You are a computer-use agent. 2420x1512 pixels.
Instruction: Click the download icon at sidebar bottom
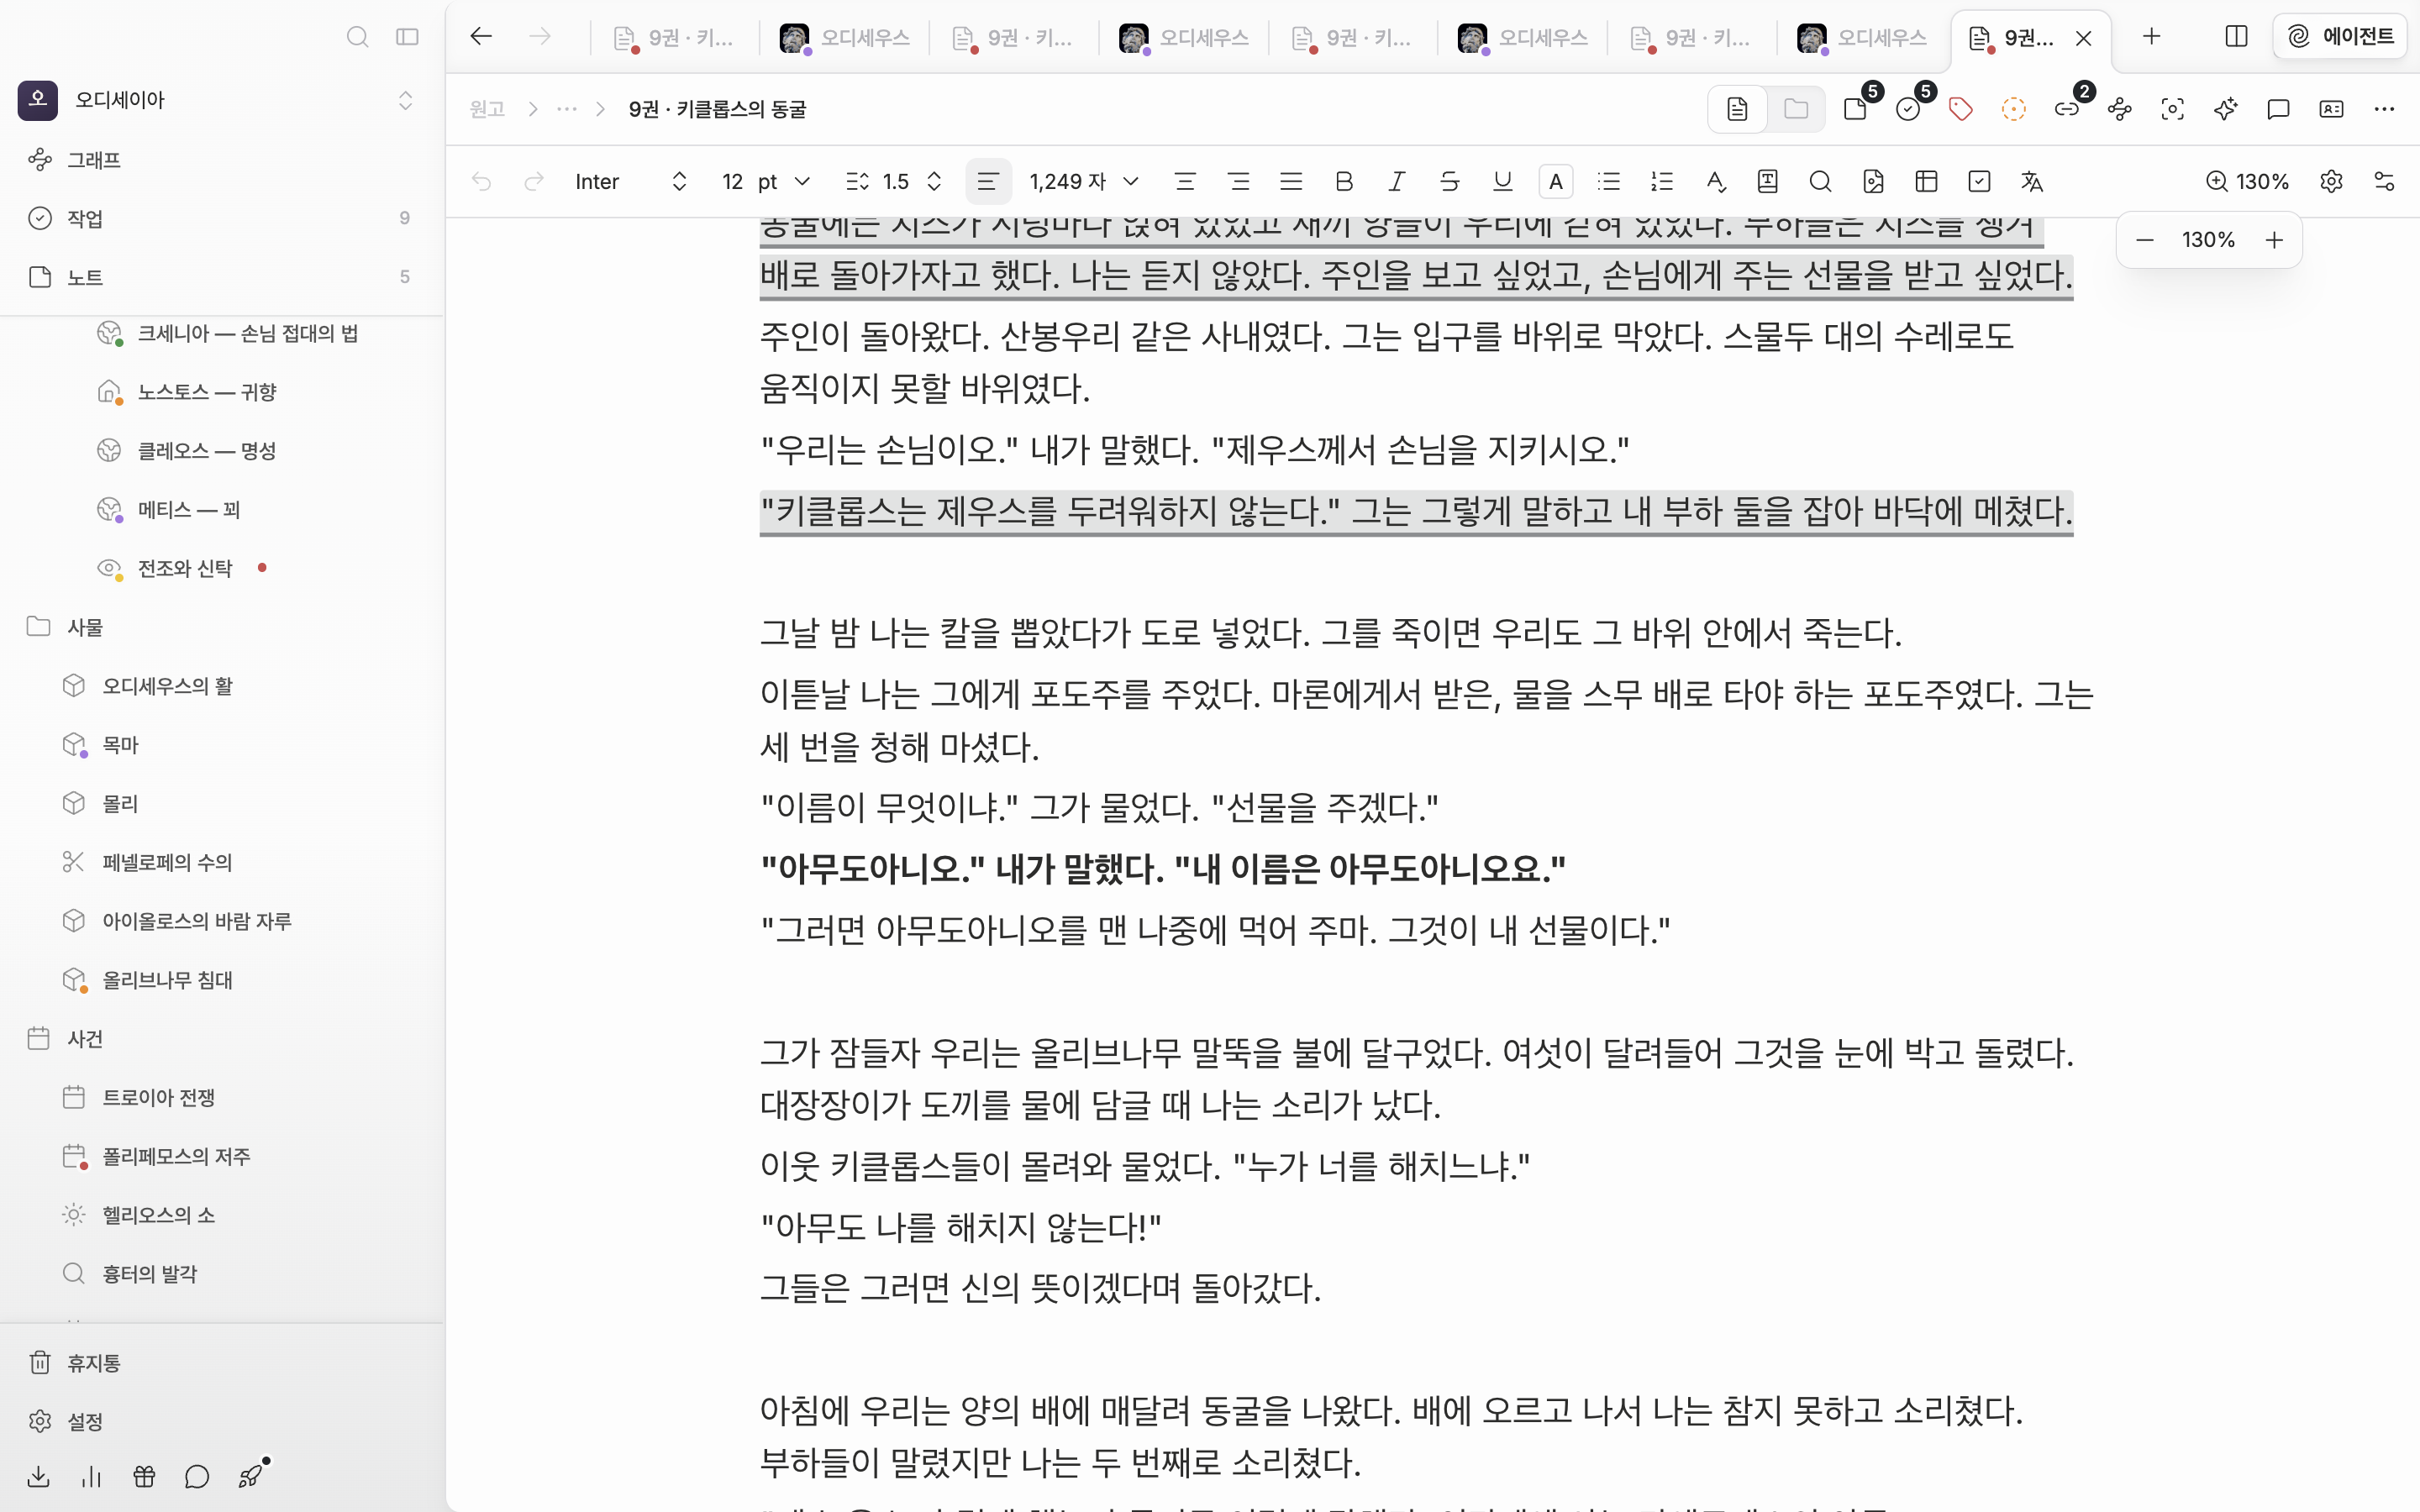pos(39,1476)
